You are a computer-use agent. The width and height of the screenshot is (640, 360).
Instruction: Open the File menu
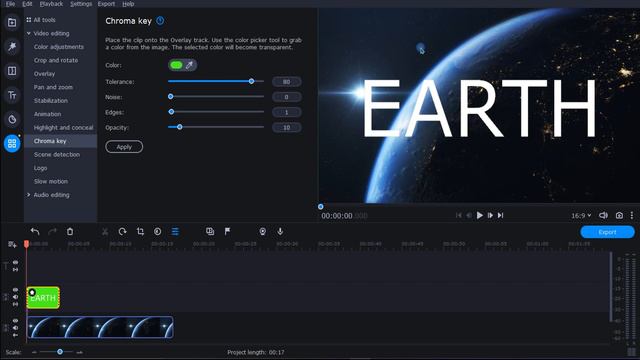point(10,4)
